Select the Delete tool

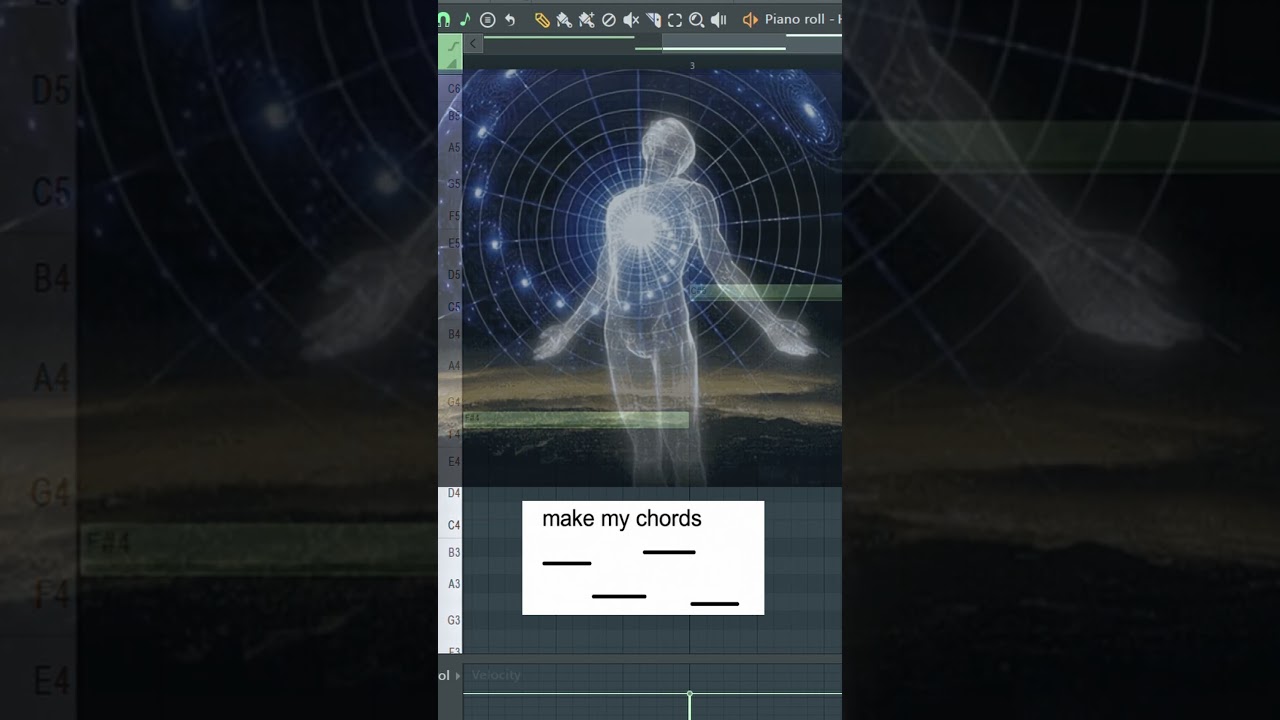pyautogui.click(x=608, y=19)
